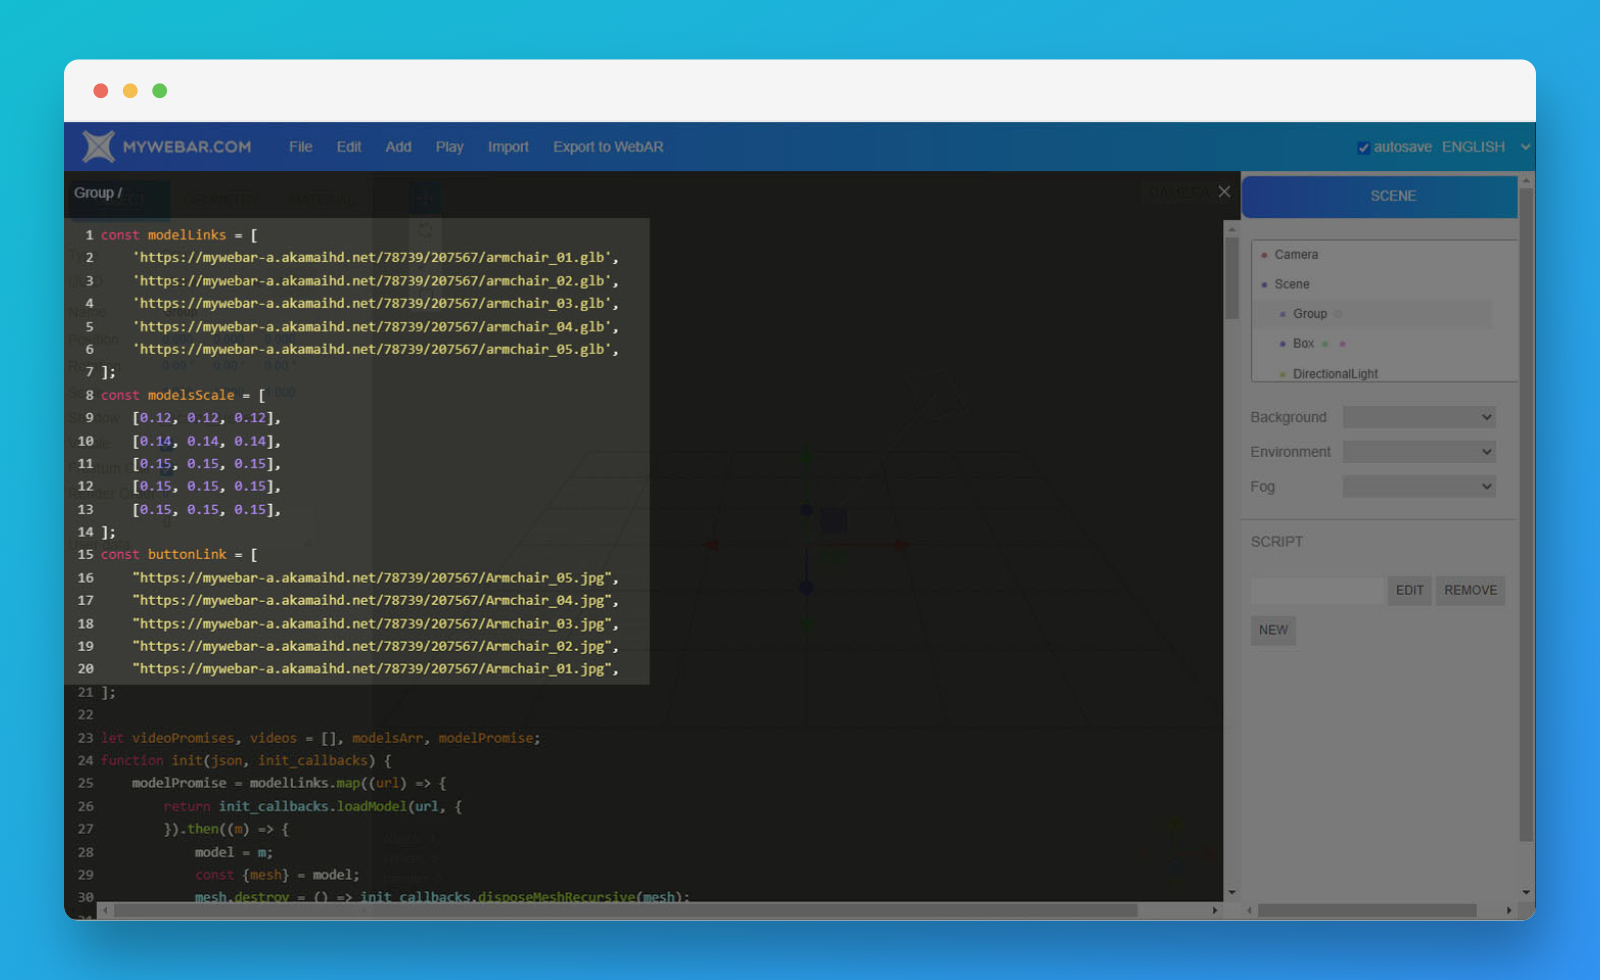Click the NEW script button
1600x980 pixels.
click(1272, 630)
